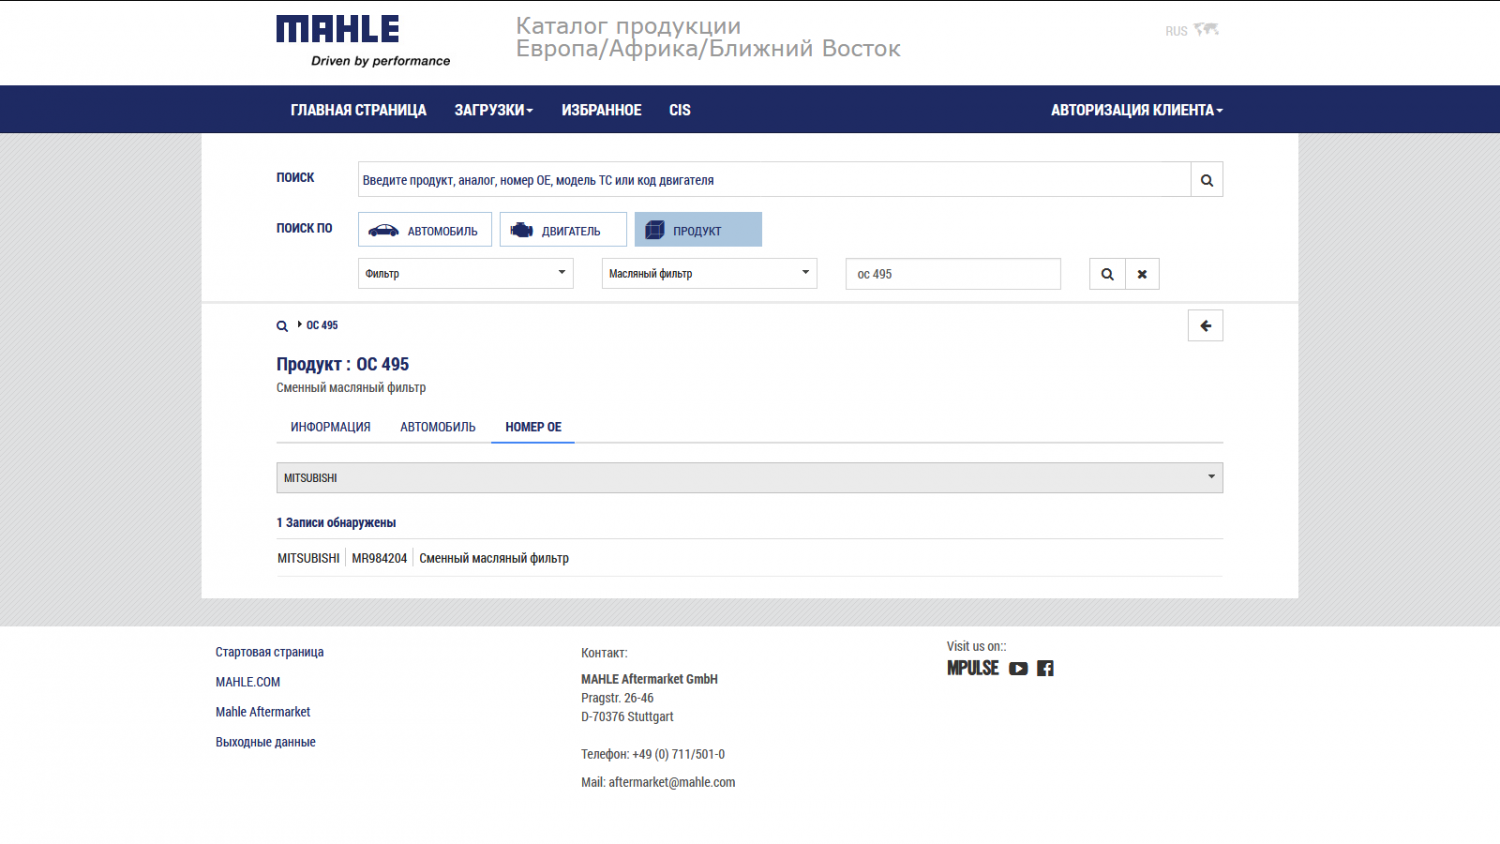Click the mail address aftermarket@mahle.com

pyautogui.click(x=672, y=783)
